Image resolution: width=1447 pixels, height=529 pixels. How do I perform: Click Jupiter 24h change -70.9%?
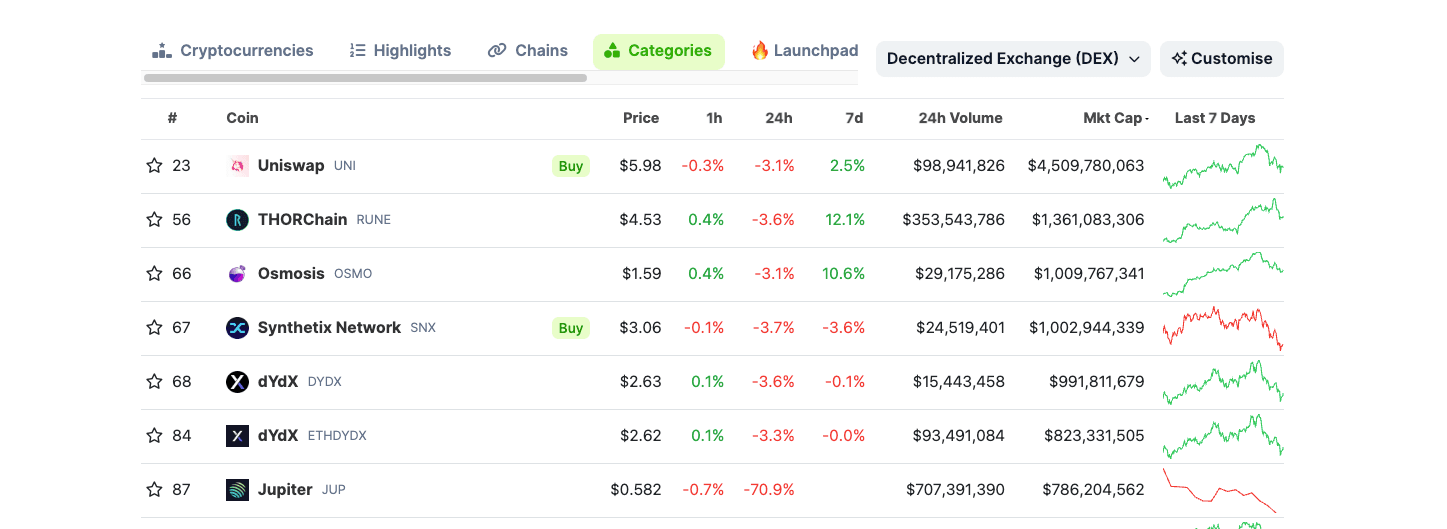click(769, 490)
